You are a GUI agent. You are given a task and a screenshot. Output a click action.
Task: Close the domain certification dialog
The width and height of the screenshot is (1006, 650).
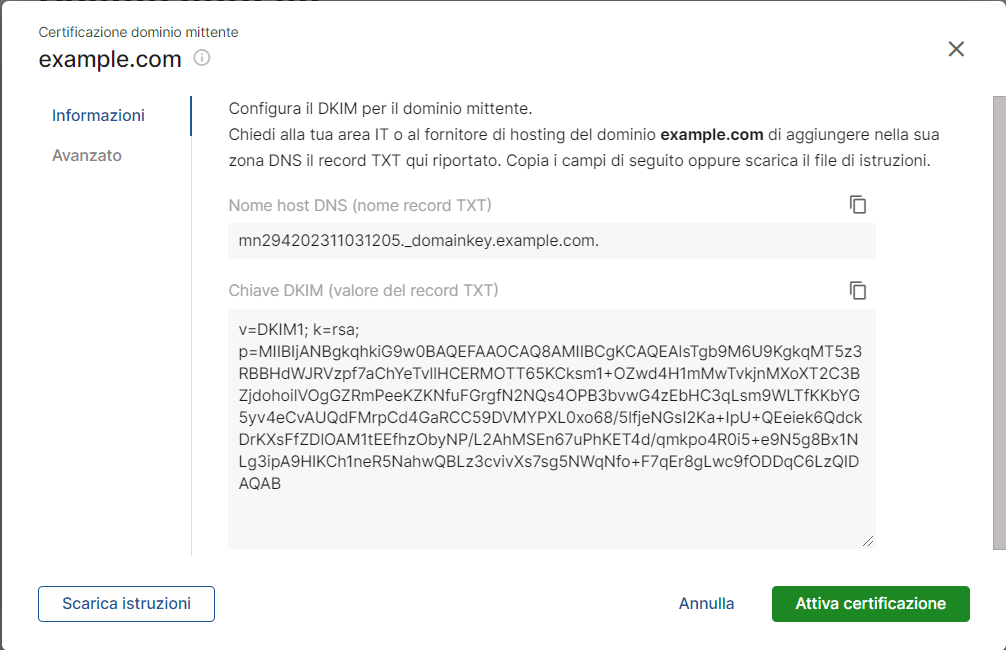click(x=956, y=49)
